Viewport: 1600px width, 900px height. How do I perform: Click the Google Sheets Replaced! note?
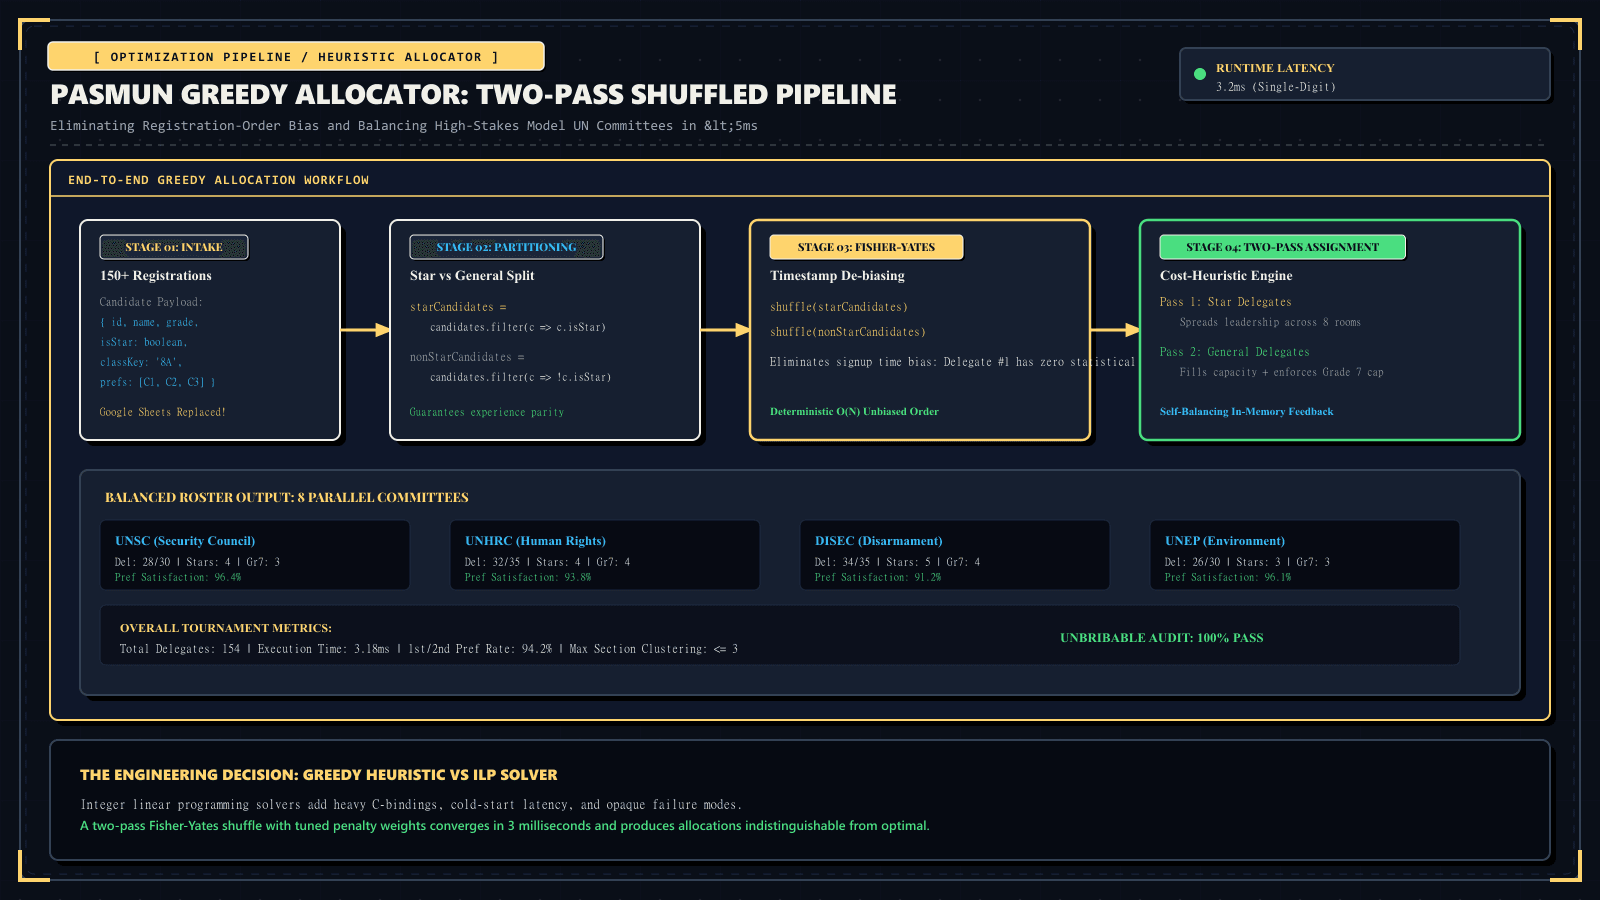pos(163,412)
